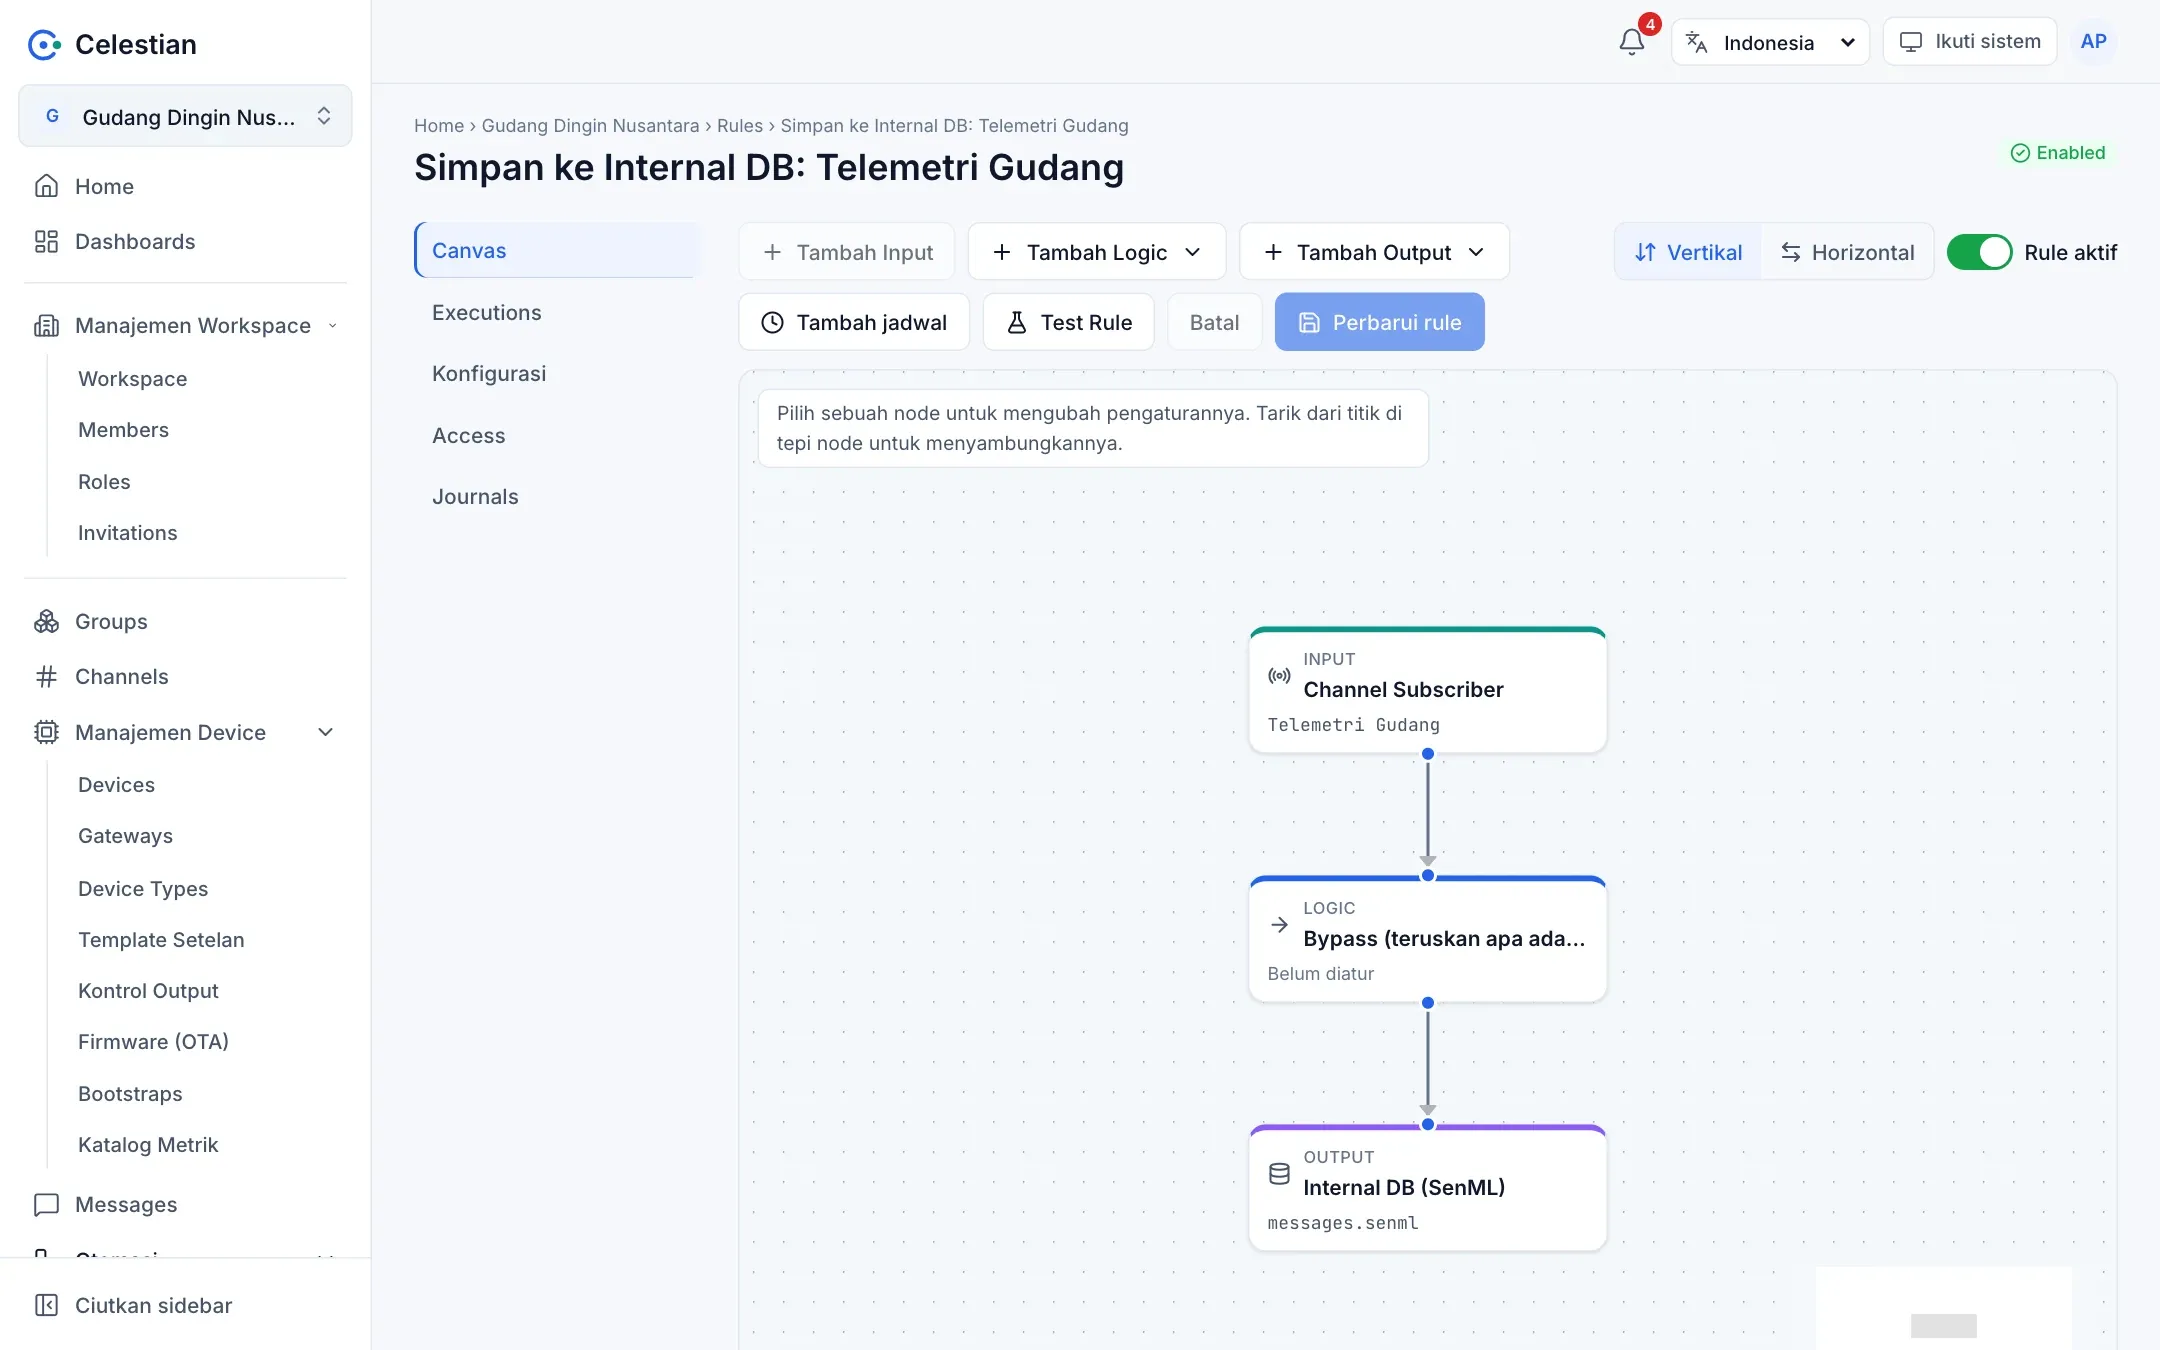
Task: Toggle the Rule aktif switch
Action: pos(1979,252)
